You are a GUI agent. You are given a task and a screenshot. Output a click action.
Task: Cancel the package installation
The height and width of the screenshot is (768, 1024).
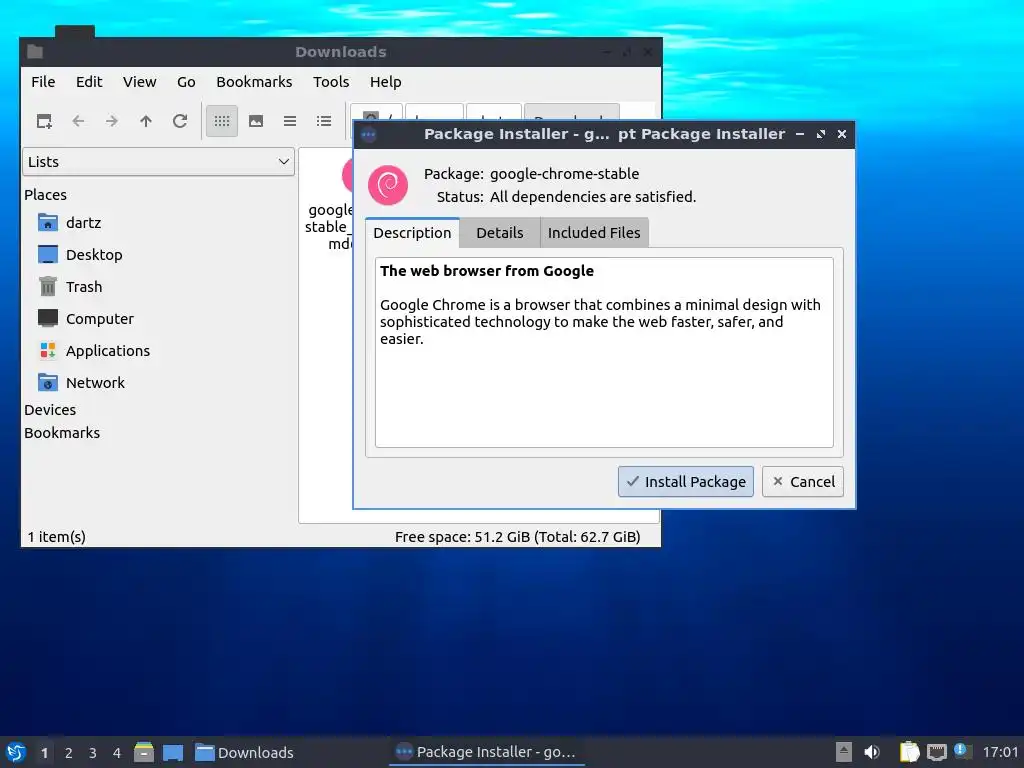[803, 481]
